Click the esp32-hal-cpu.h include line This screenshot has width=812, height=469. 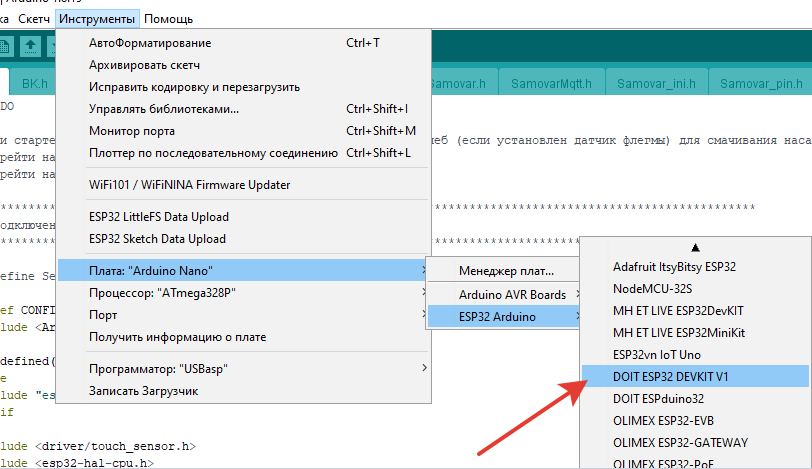click(77, 463)
